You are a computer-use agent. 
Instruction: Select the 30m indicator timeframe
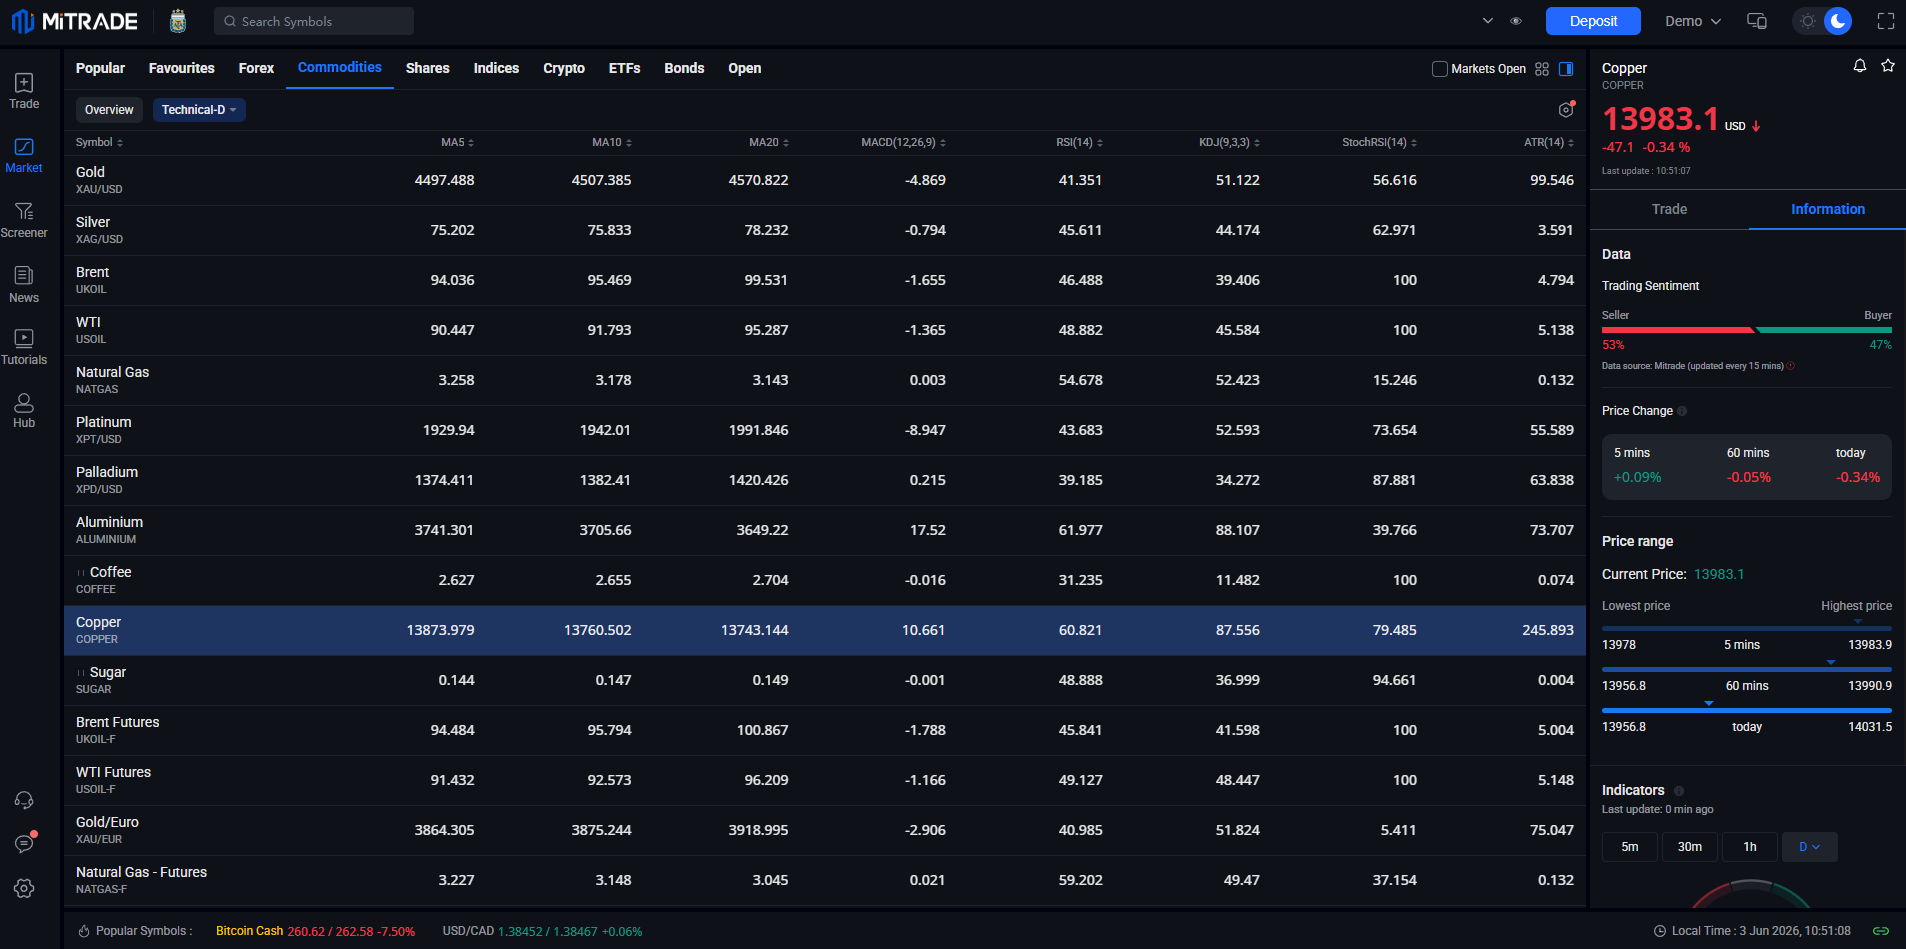tap(1690, 847)
